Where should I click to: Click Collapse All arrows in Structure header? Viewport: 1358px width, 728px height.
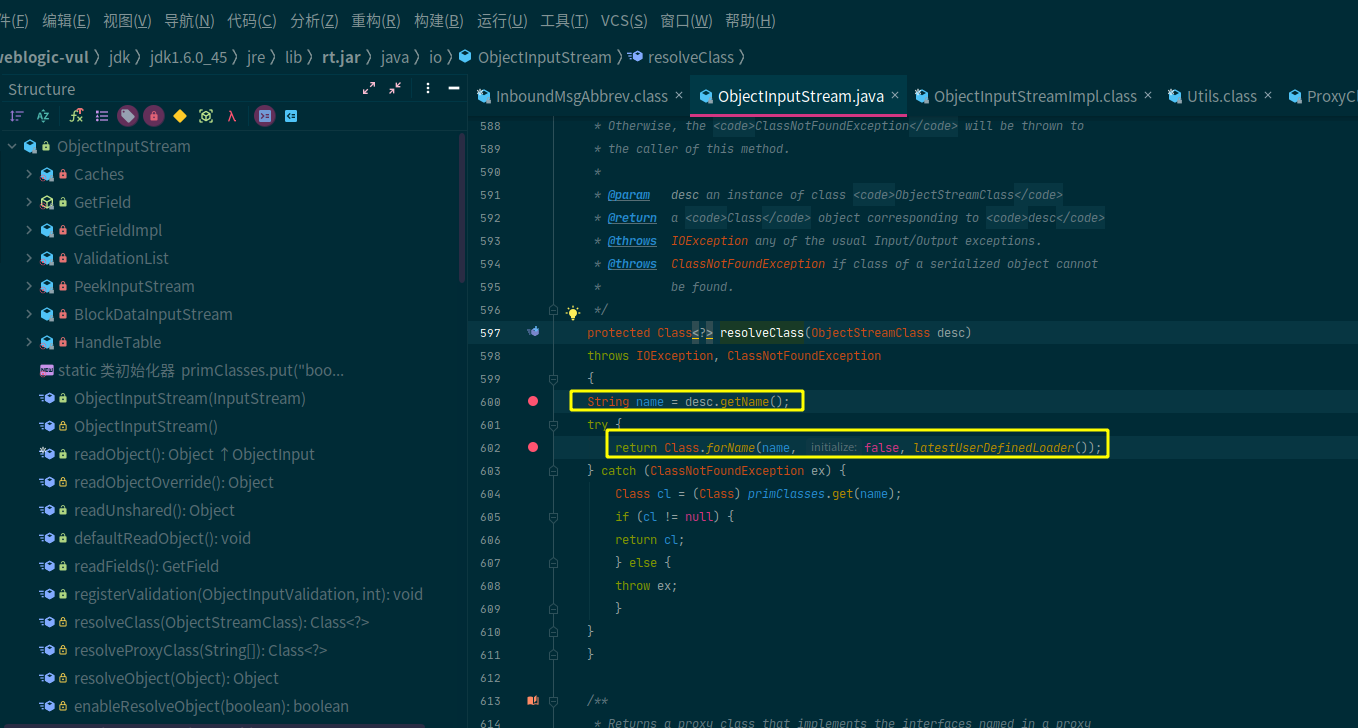coord(395,89)
